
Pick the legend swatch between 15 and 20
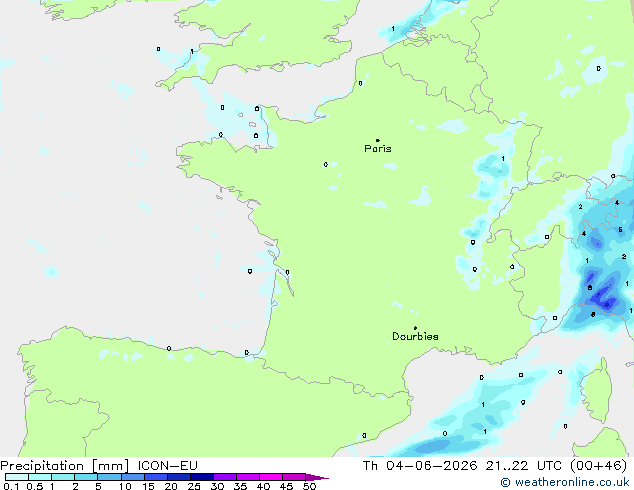click(156, 477)
